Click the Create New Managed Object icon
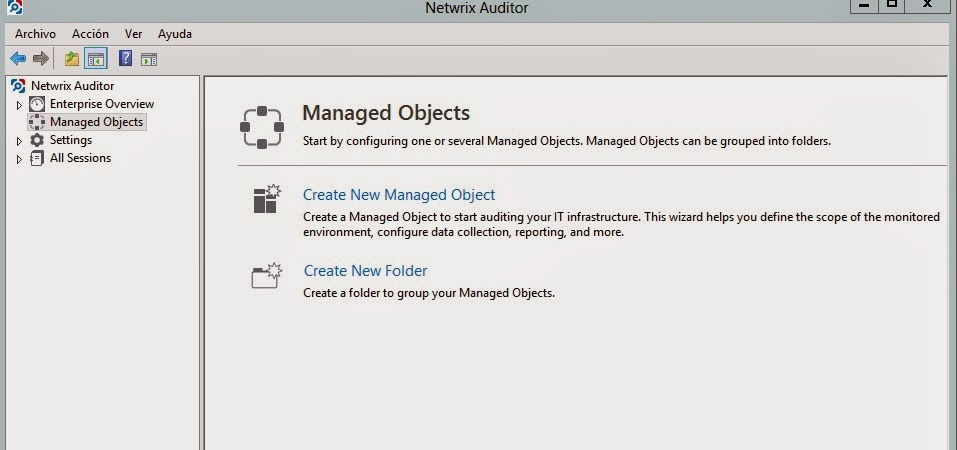This screenshot has height=450, width=957. point(264,199)
